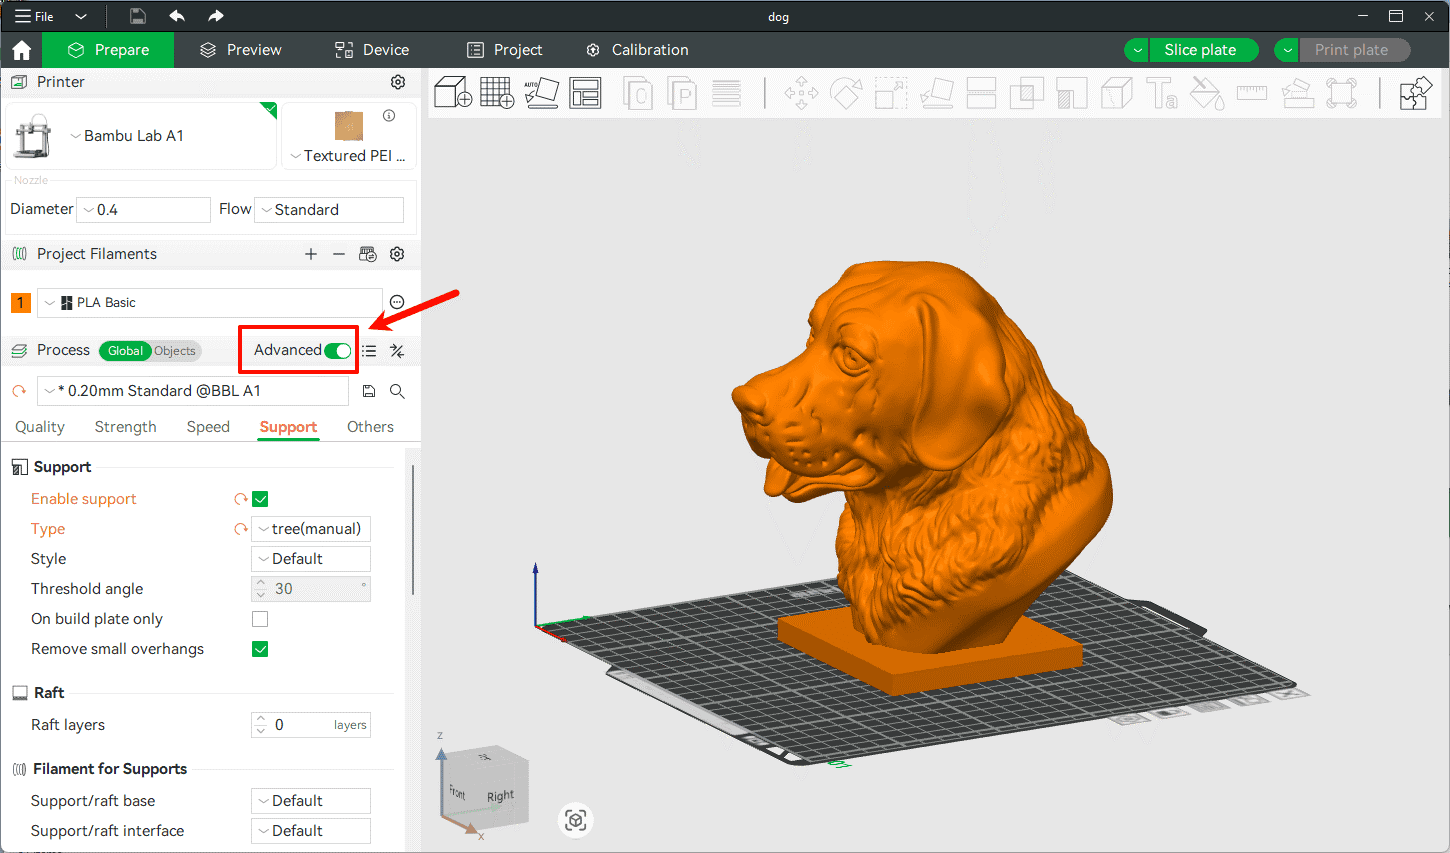Viewport: 1450px width, 853px height.
Task: Add a filament with the plus icon
Action: coord(311,254)
